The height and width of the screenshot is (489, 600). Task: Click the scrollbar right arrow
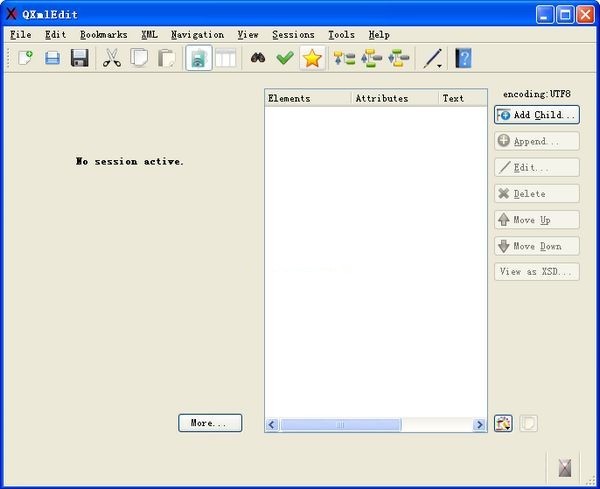click(x=480, y=425)
